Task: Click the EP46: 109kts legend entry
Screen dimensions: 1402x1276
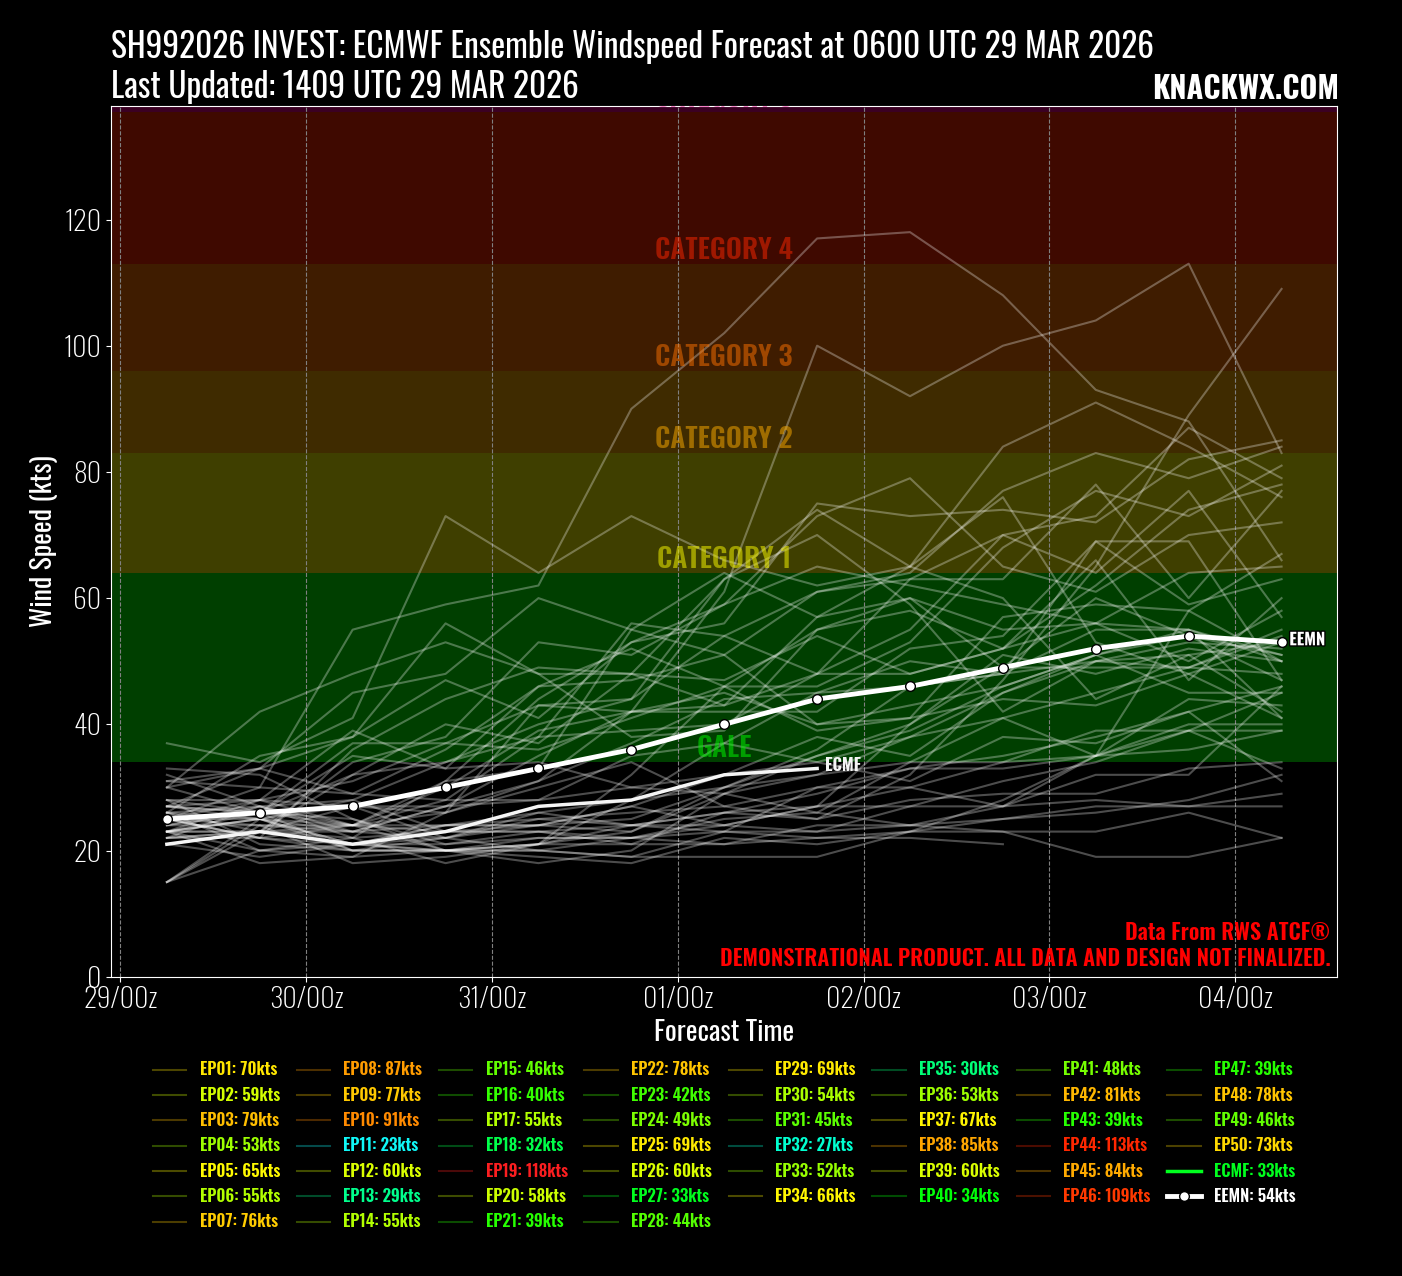Action: (1104, 1196)
